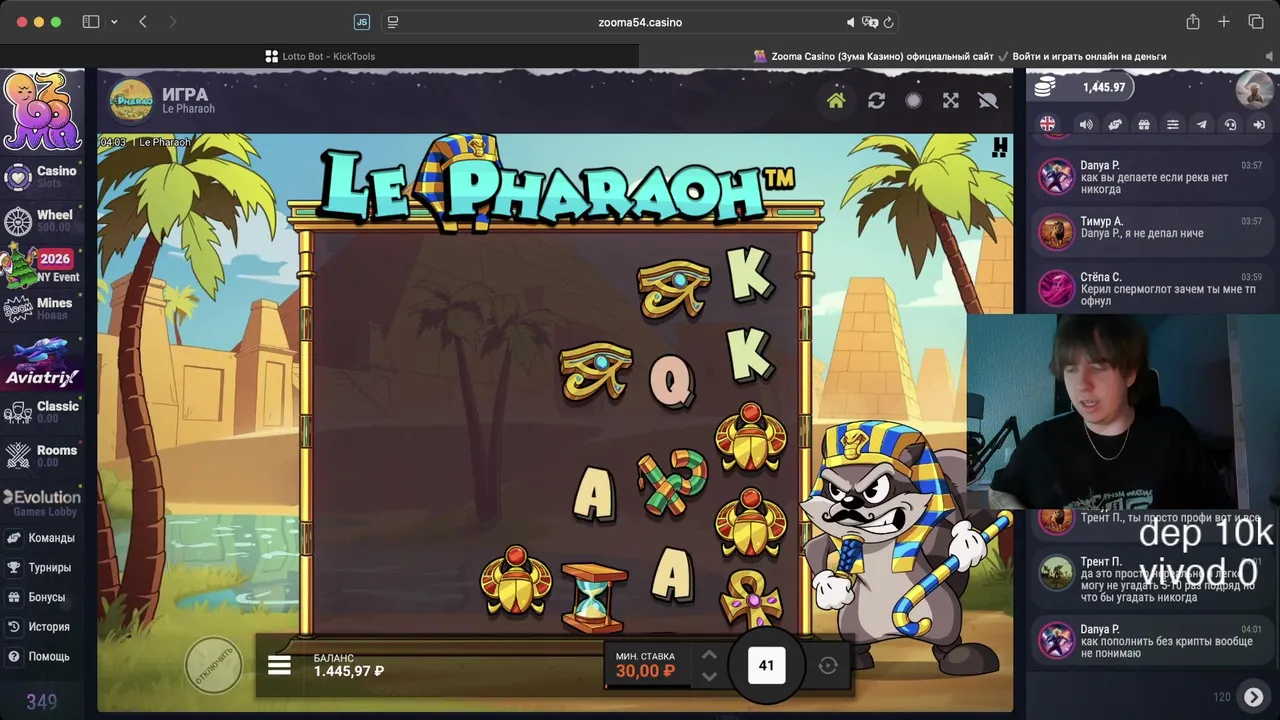Open the page reader icon in address bar
The height and width of the screenshot is (720, 1280).
tap(393, 22)
